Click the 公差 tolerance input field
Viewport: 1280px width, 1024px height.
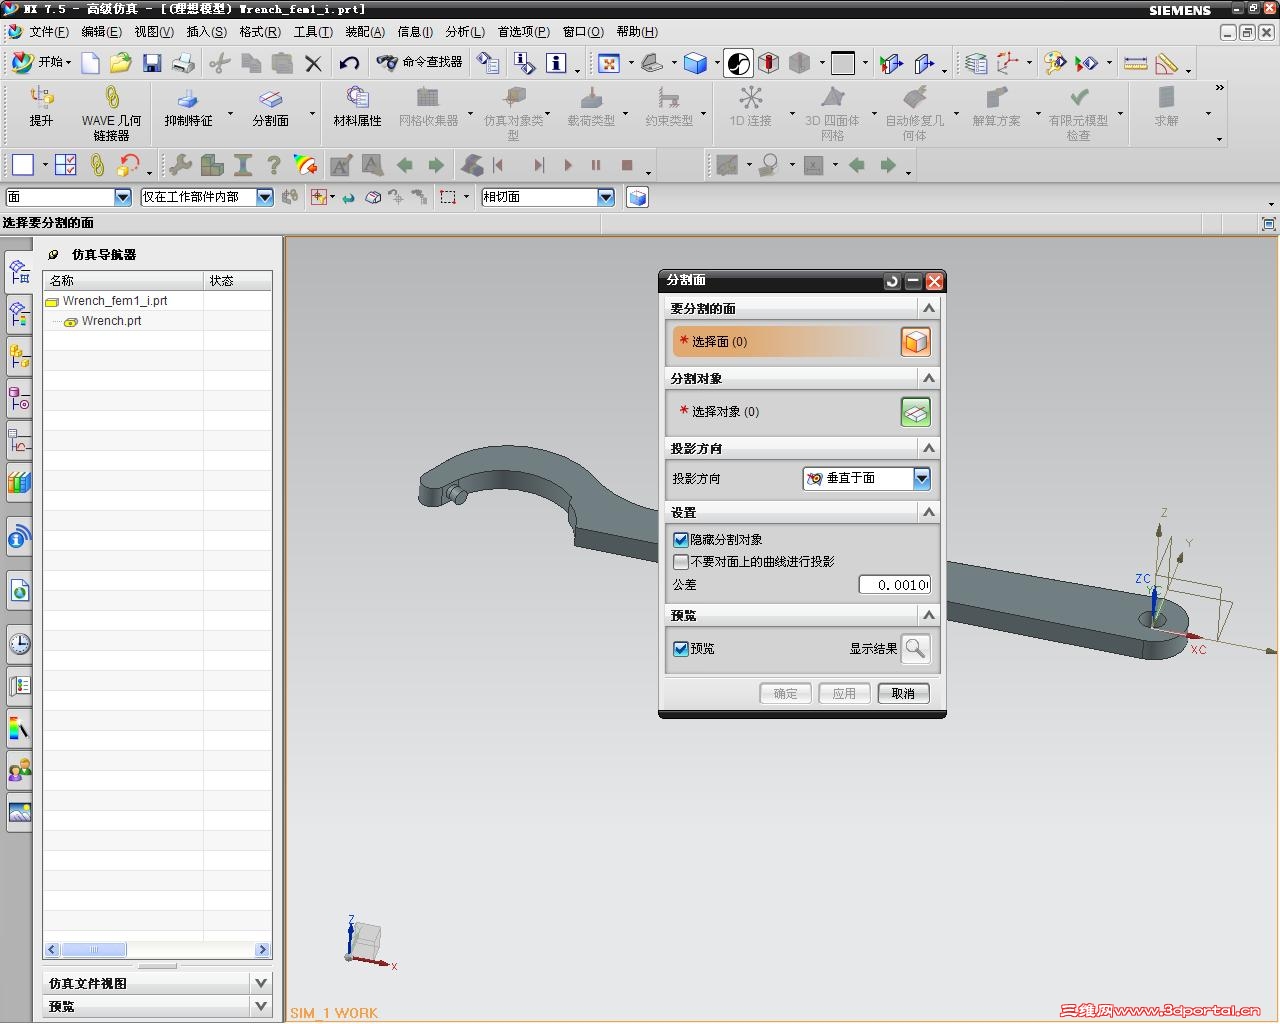tap(895, 585)
